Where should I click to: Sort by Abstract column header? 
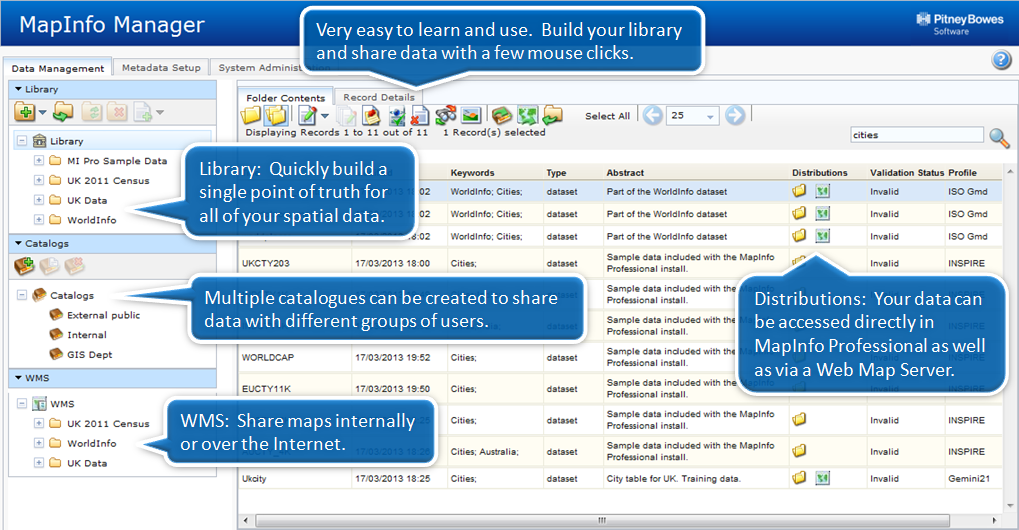625,173
